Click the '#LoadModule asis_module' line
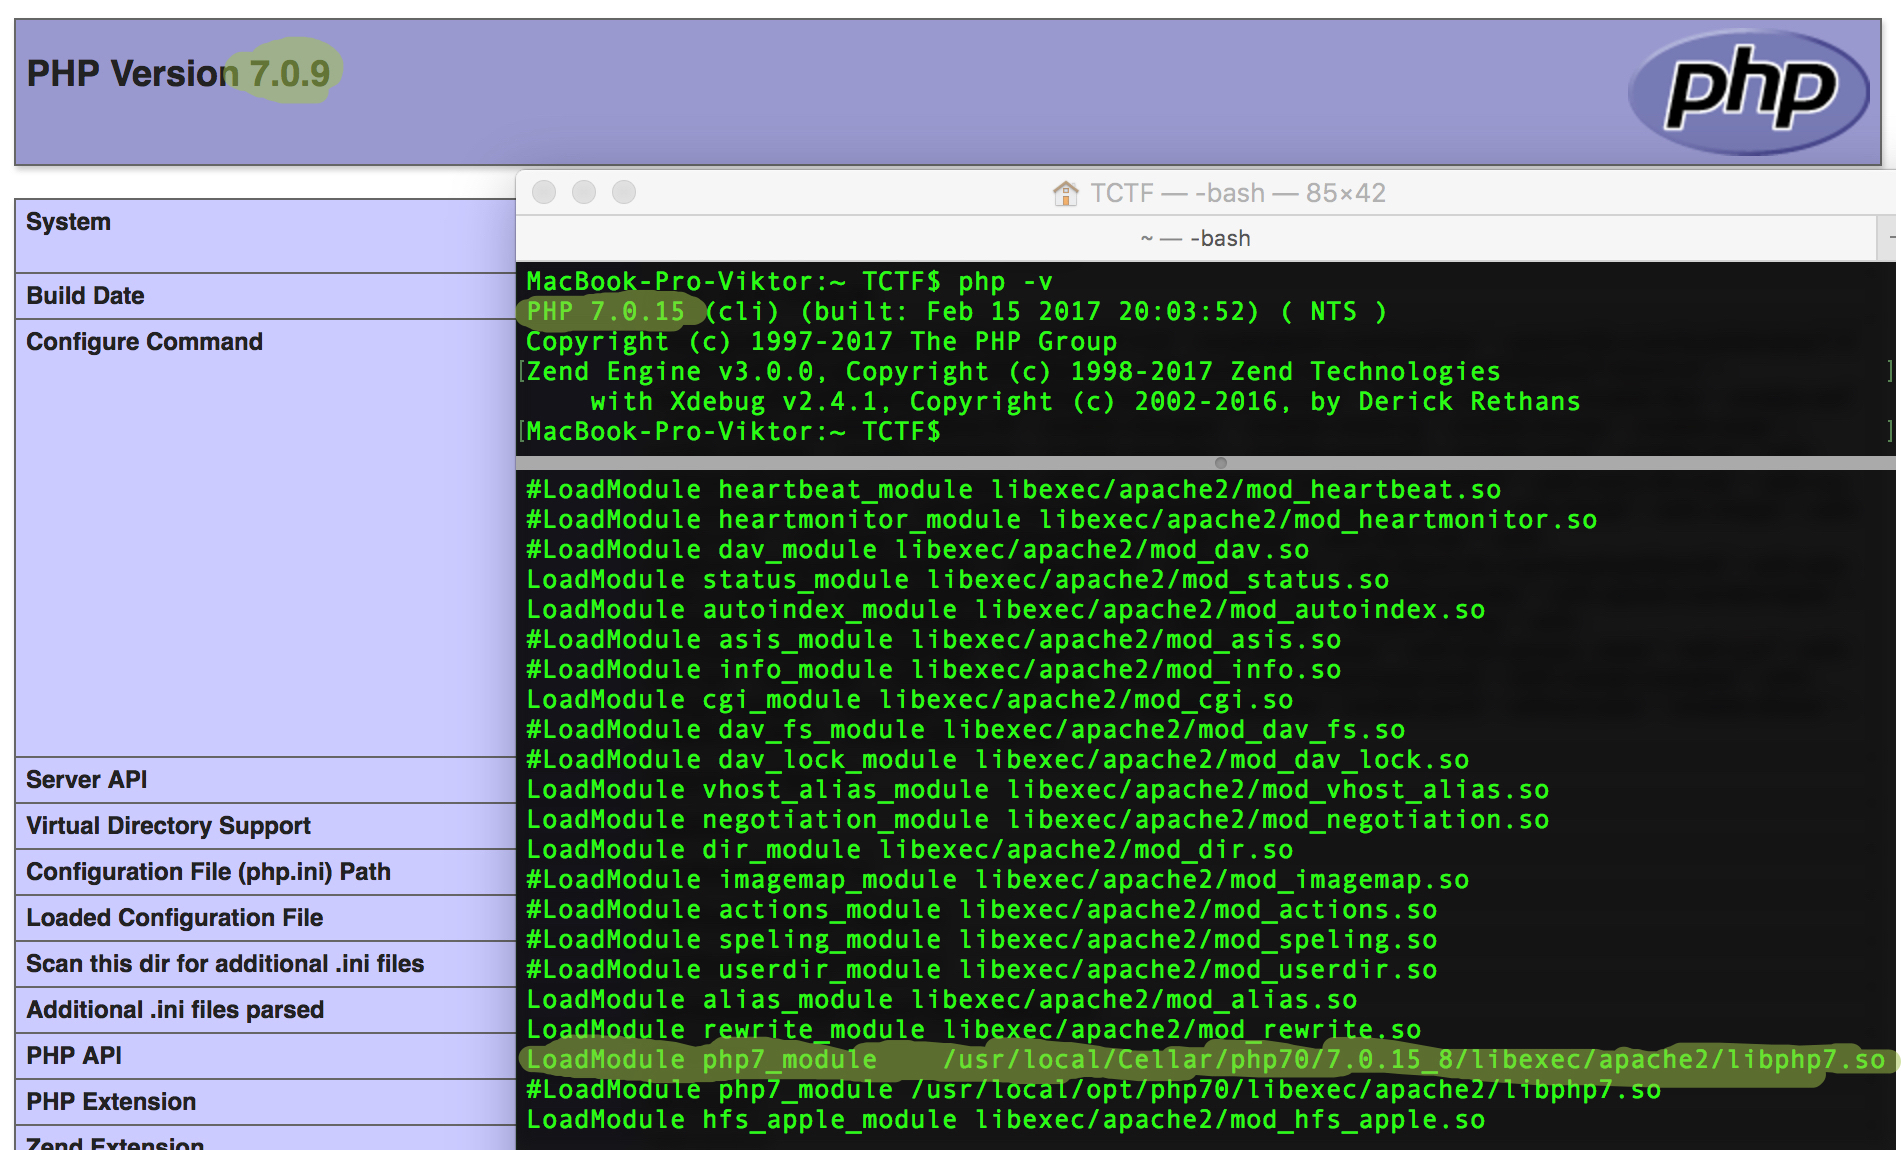1901x1150 pixels. (933, 640)
